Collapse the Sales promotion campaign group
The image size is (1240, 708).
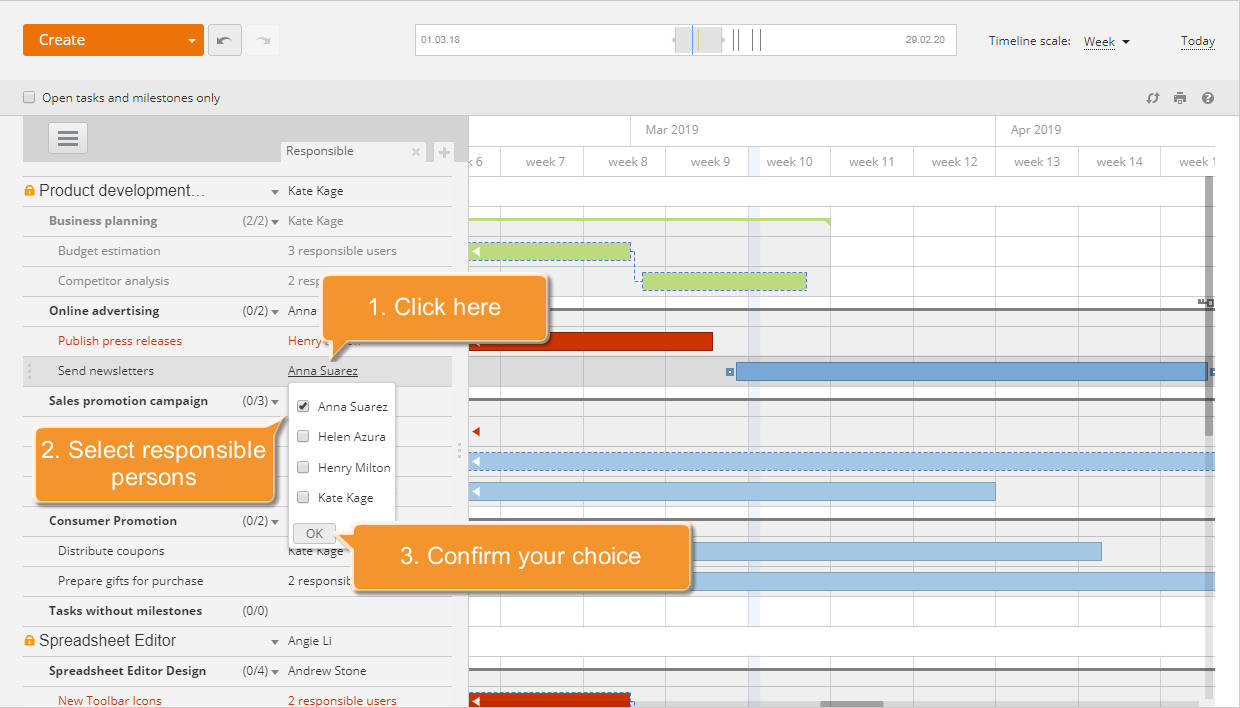pyautogui.click(x=275, y=401)
